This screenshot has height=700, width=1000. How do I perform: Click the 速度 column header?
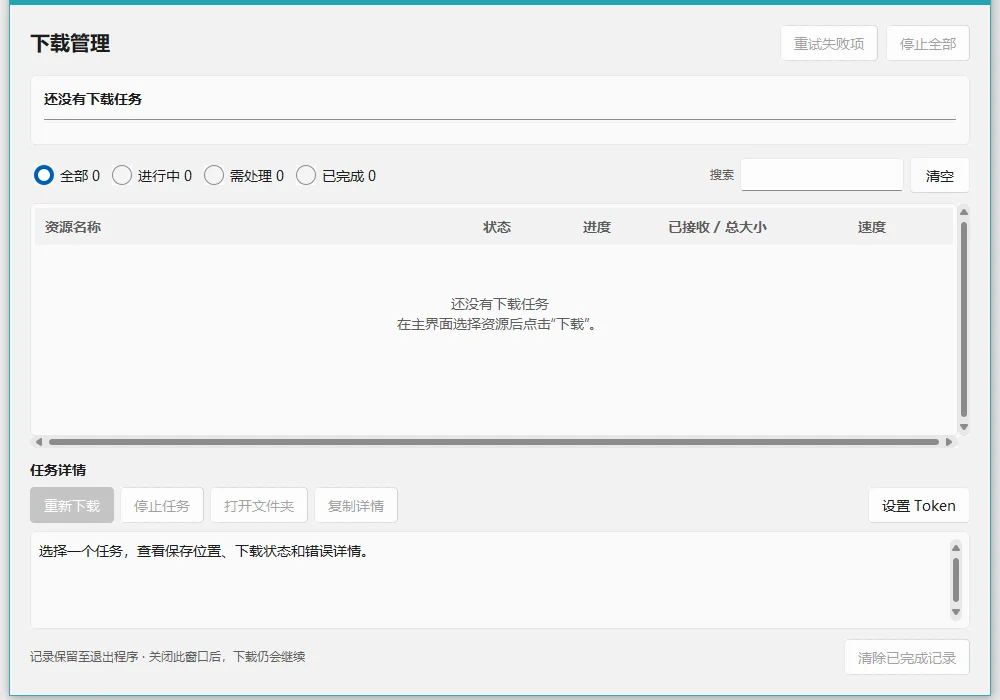[871, 227]
